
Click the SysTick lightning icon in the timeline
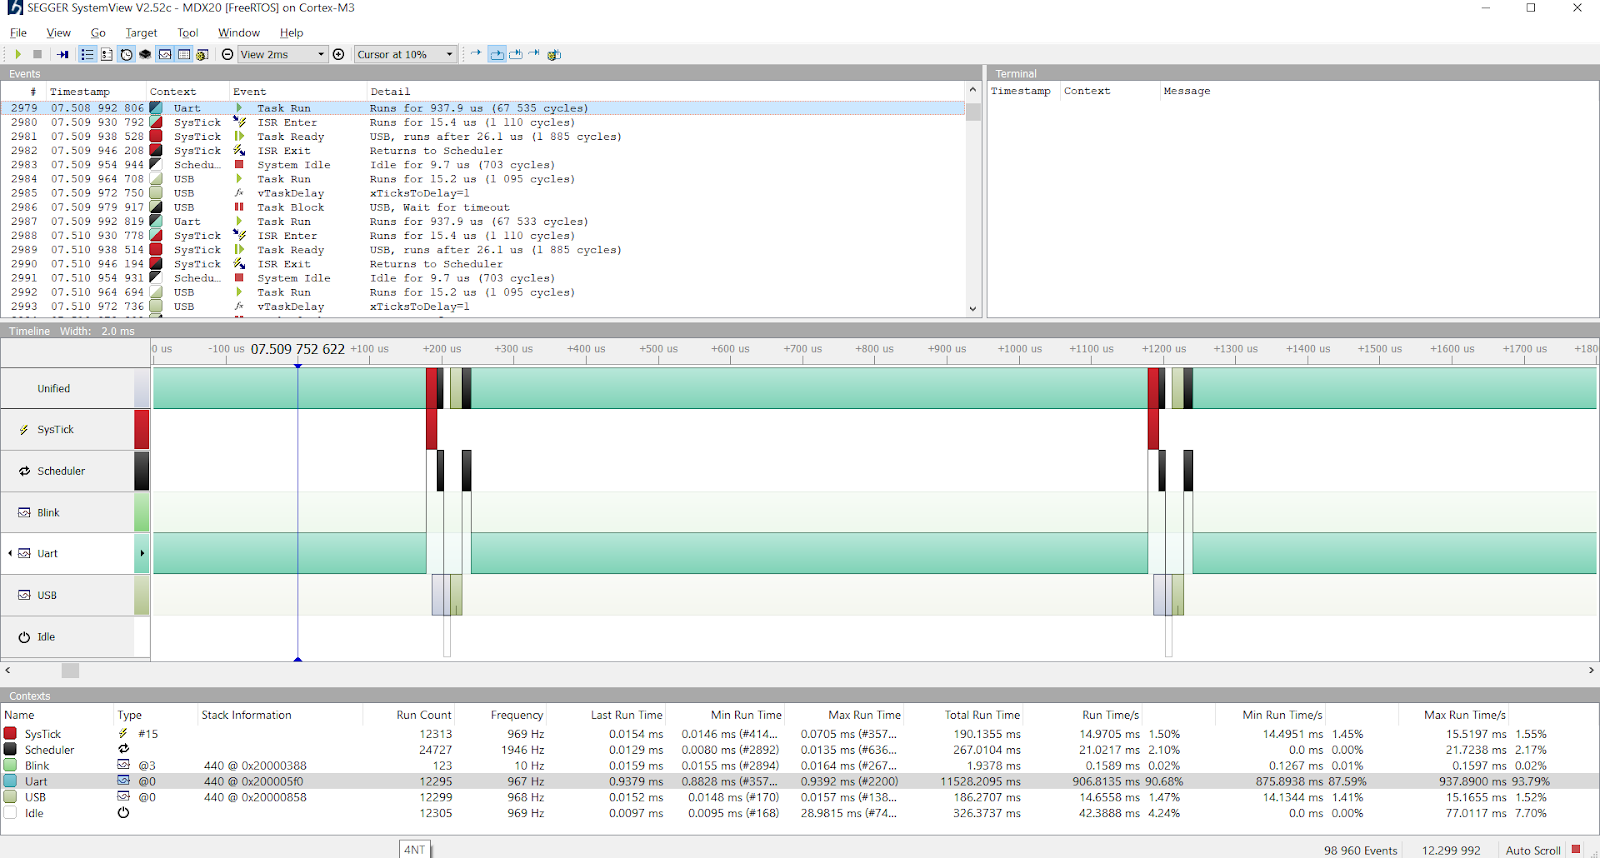(x=24, y=430)
